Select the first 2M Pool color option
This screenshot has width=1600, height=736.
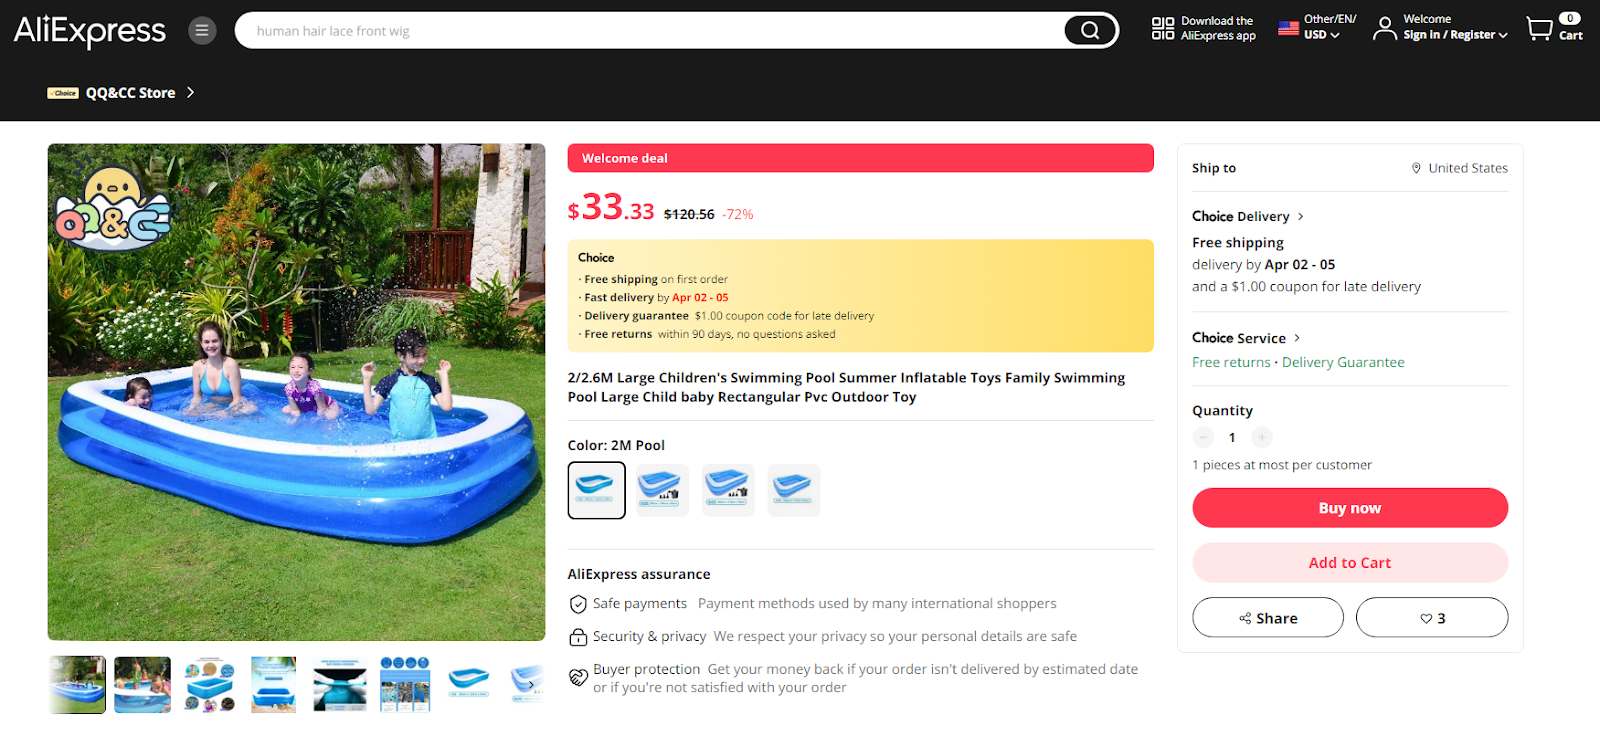click(x=597, y=490)
